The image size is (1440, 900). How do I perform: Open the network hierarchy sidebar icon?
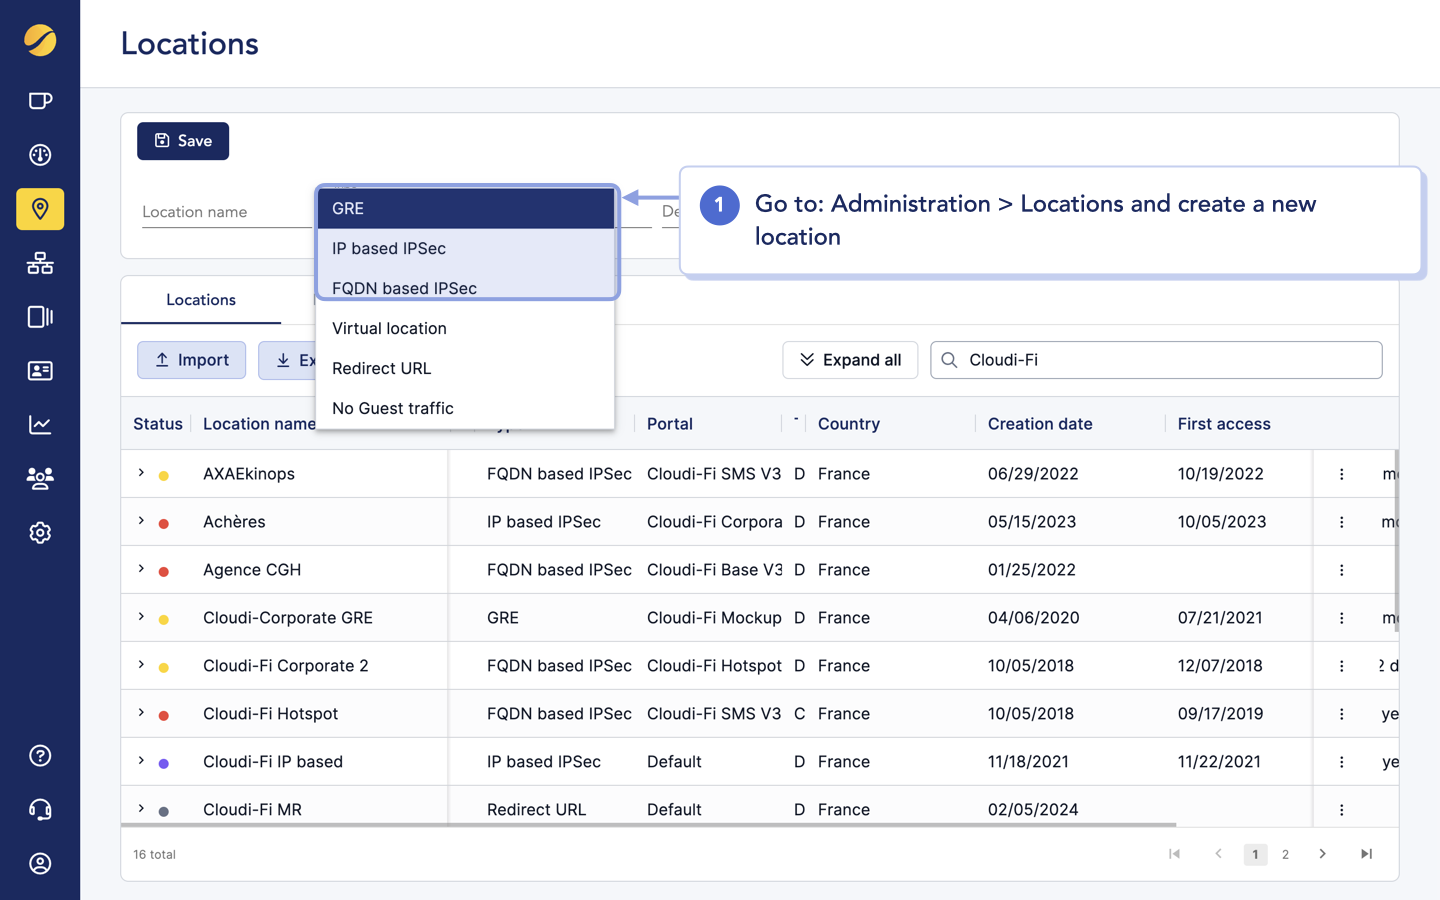[40, 263]
